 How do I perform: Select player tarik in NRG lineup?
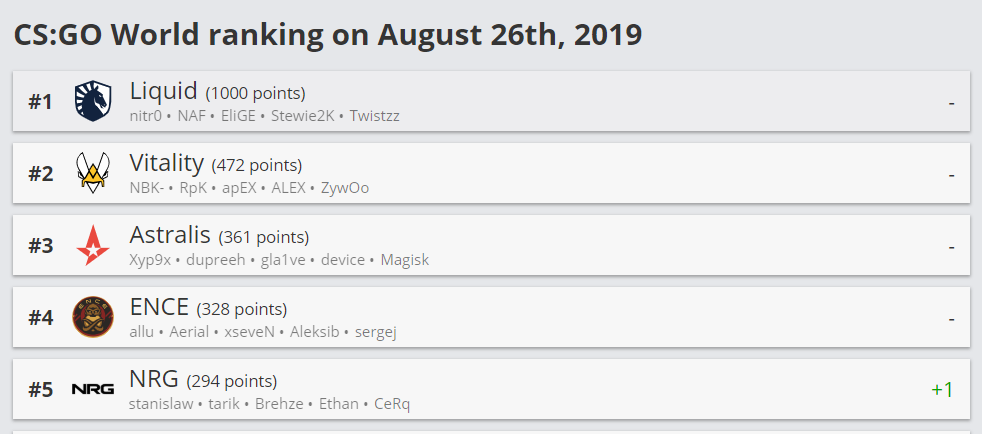point(224,404)
